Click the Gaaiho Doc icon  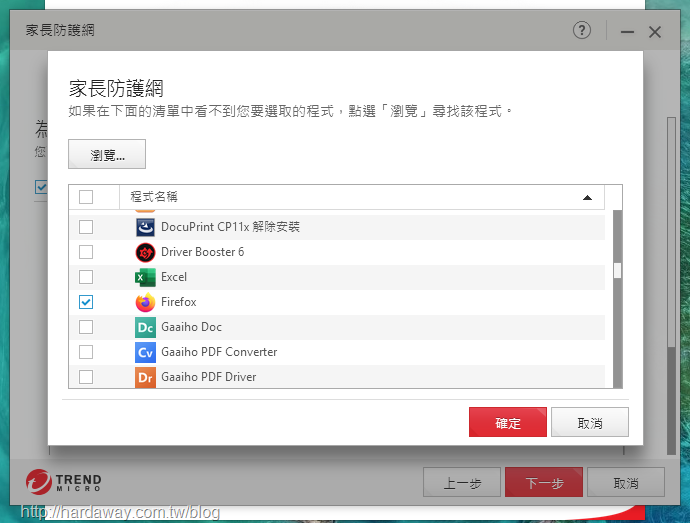point(145,328)
